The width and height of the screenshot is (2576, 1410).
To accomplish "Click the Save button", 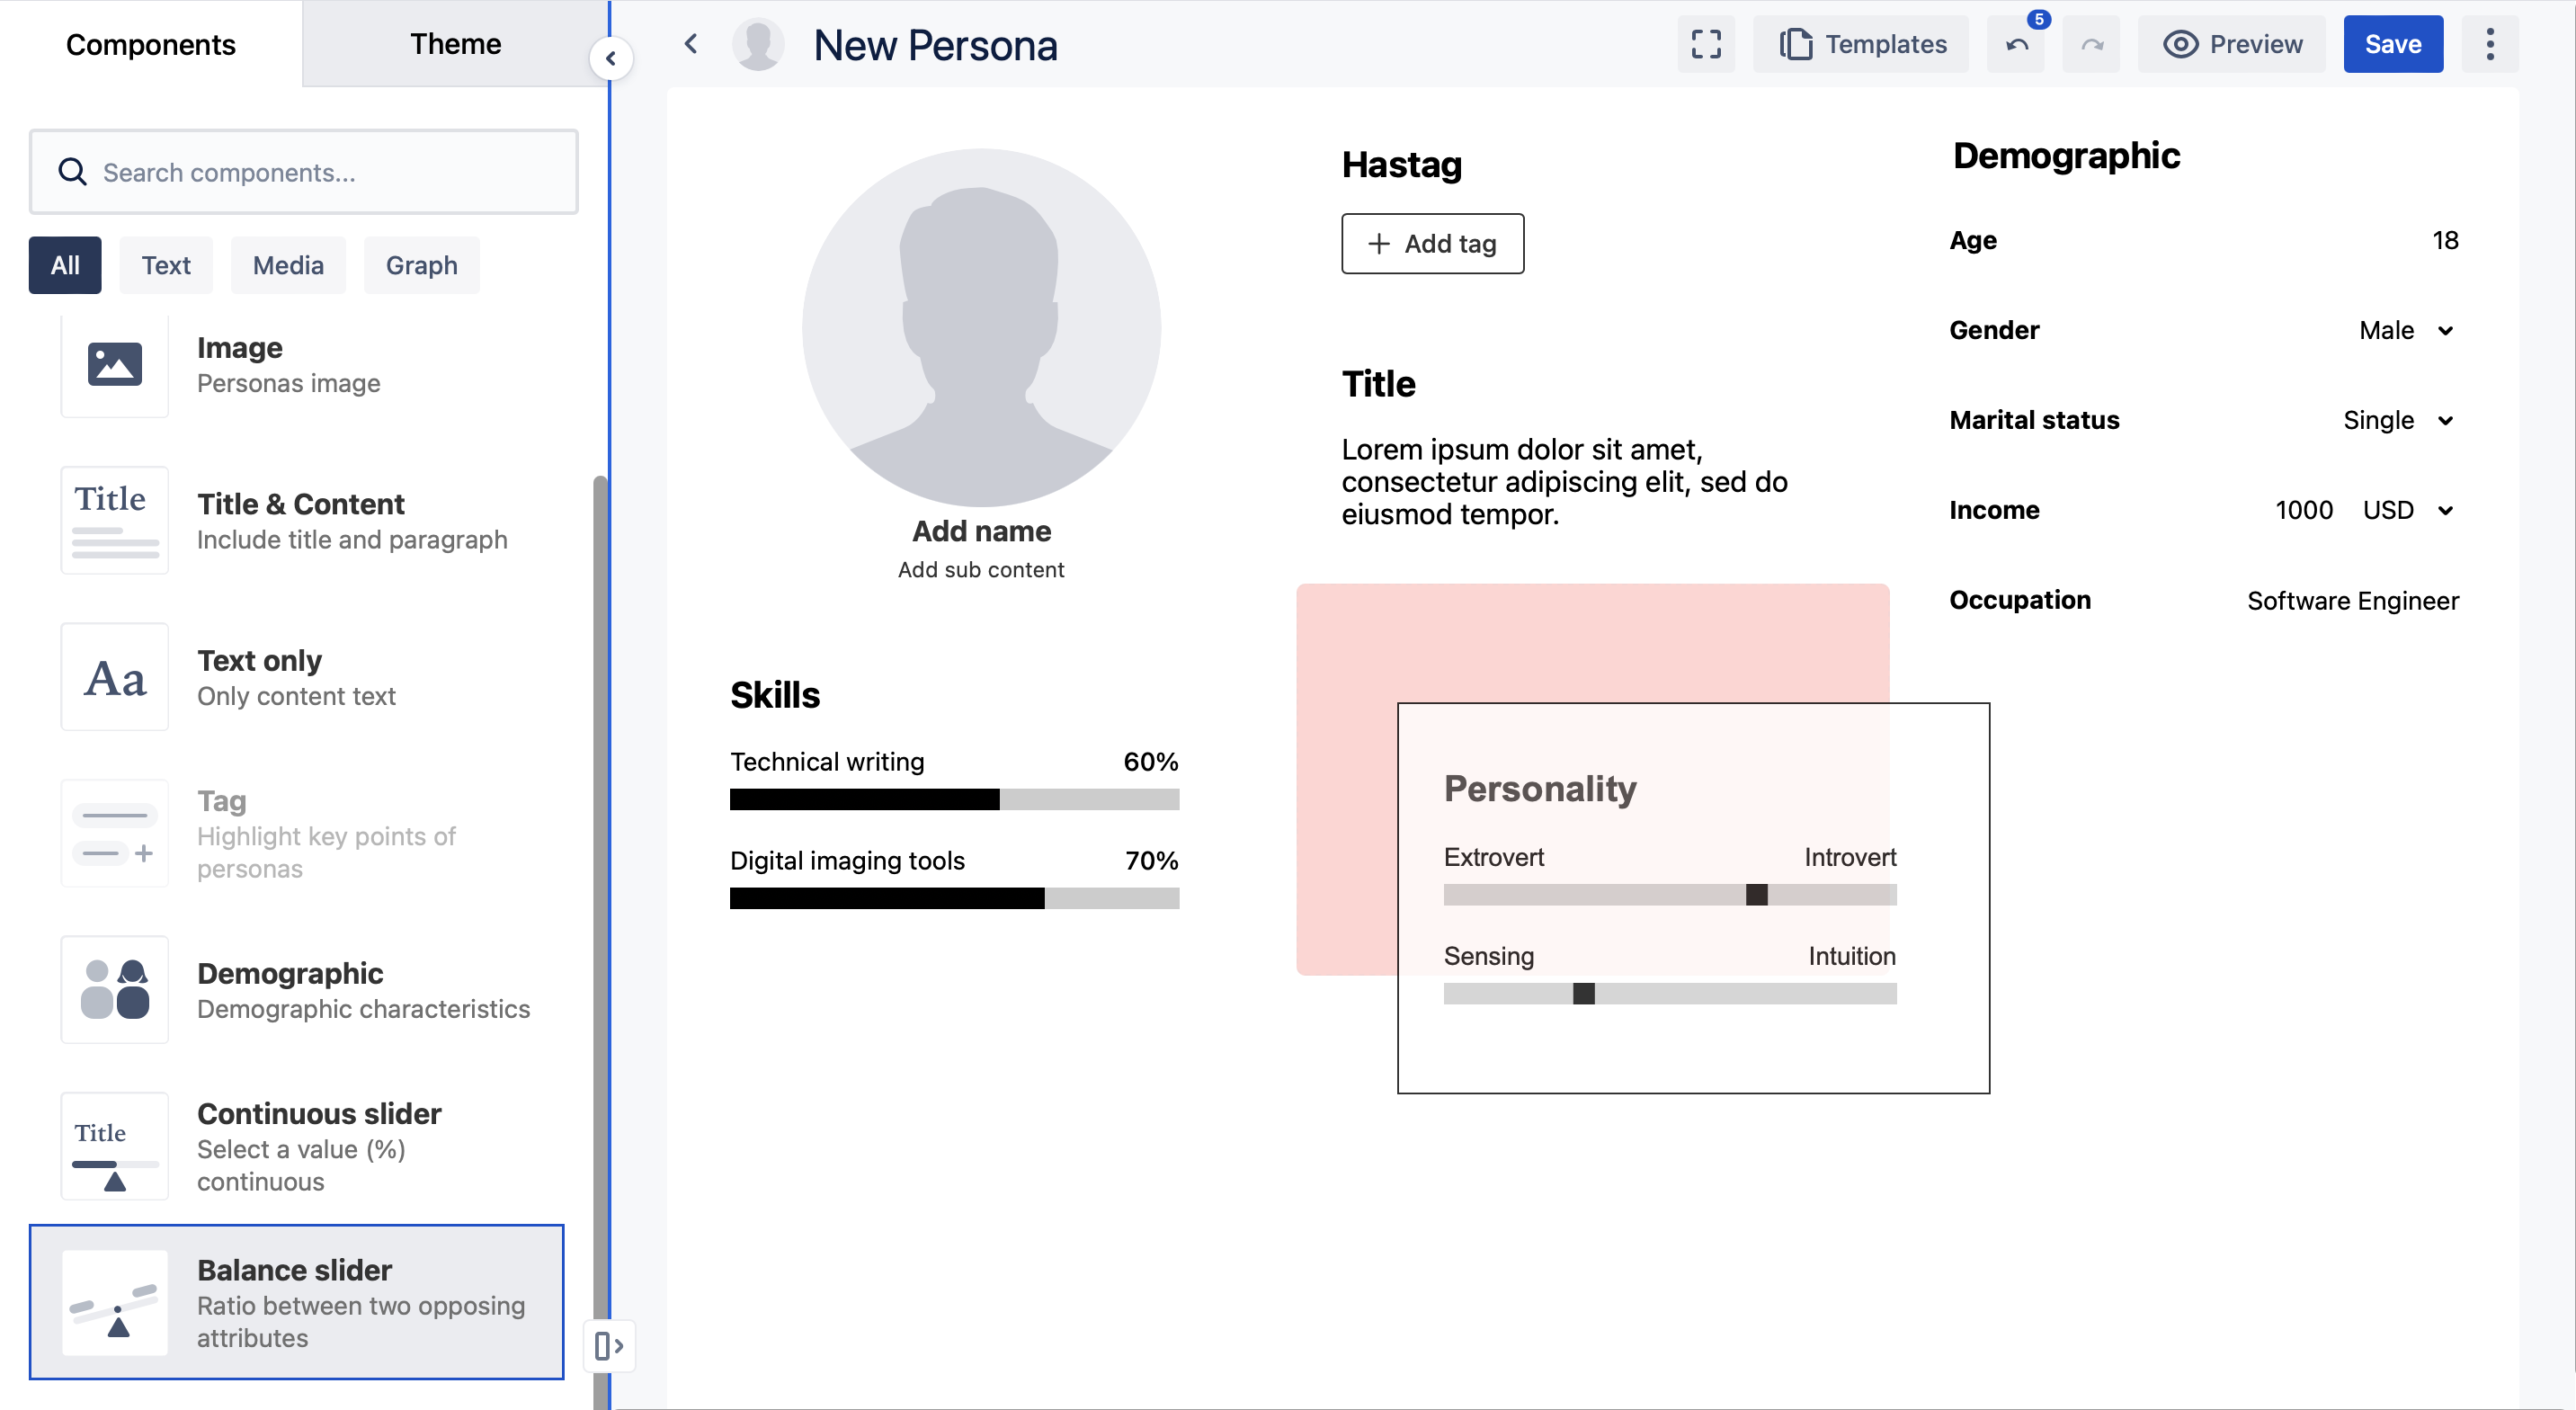I will click(x=2392, y=44).
